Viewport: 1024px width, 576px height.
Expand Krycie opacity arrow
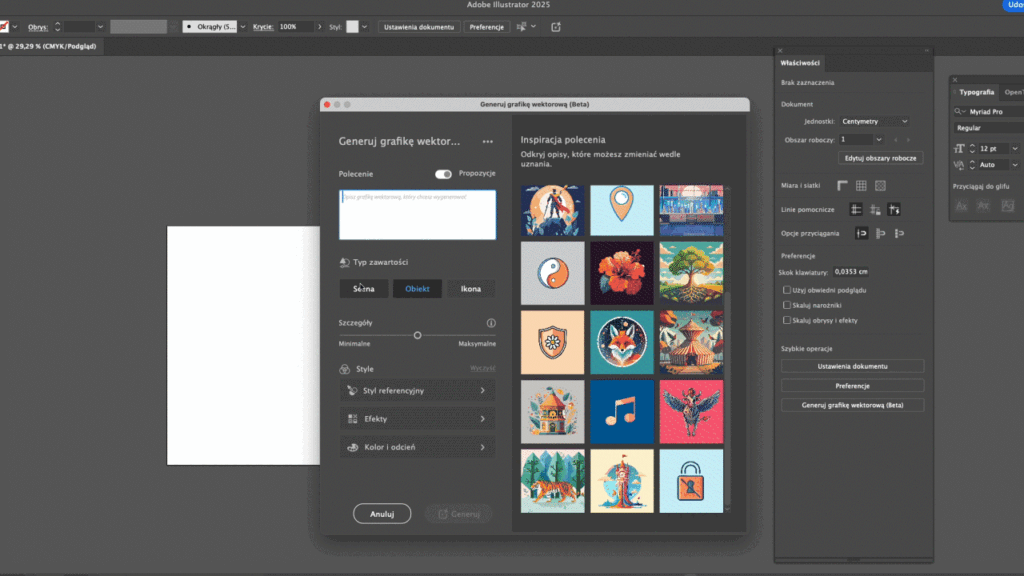(x=319, y=27)
